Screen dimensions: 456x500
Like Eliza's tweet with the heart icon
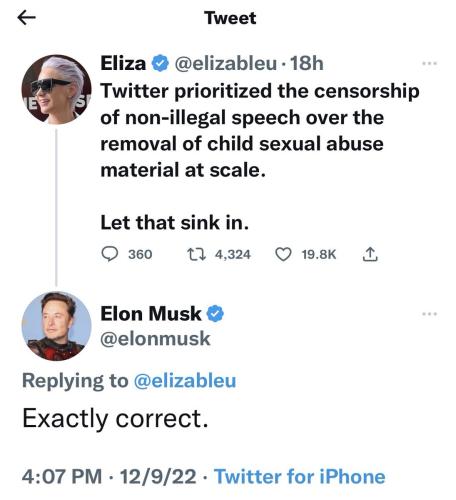point(283,255)
